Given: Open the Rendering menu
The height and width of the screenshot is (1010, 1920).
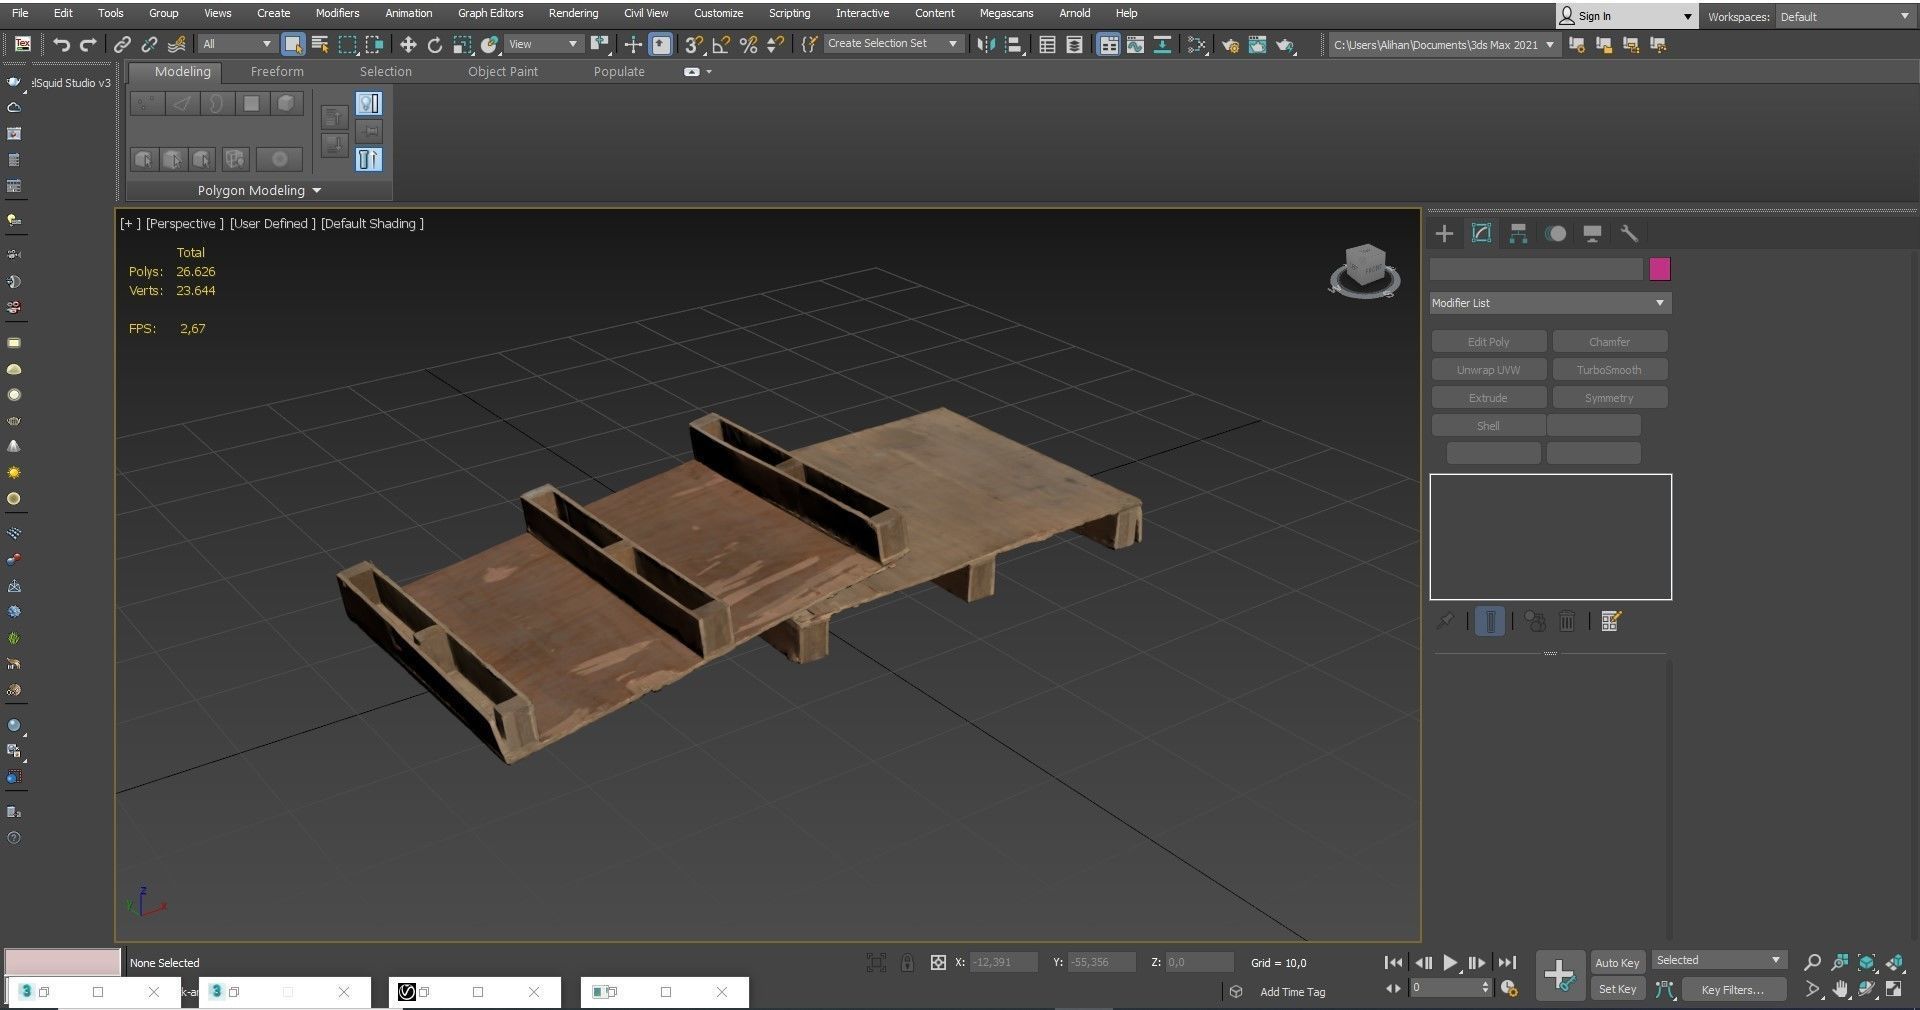Looking at the screenshot, I should [x=573, y=13].
